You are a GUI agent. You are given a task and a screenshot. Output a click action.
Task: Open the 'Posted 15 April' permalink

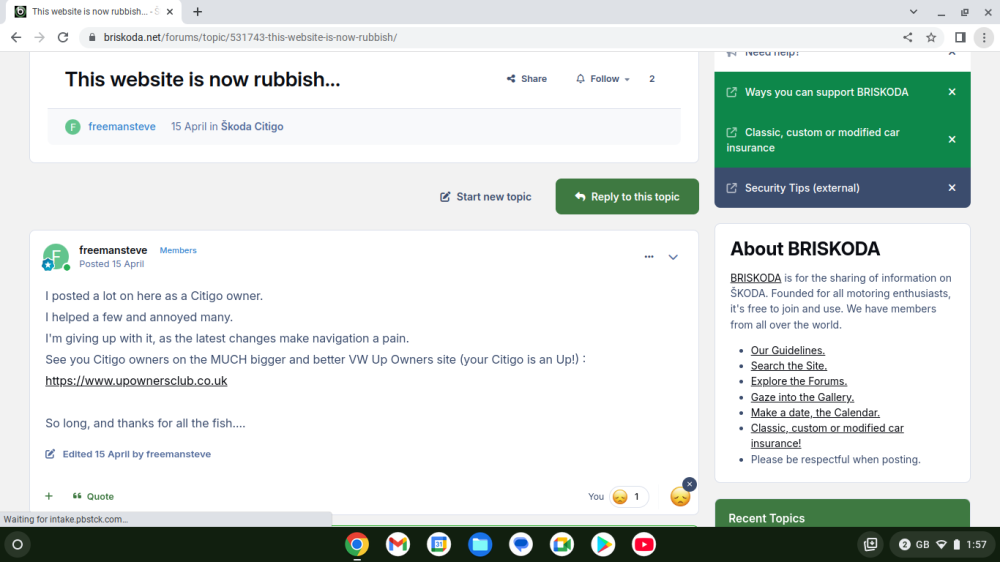pos(112,263)
